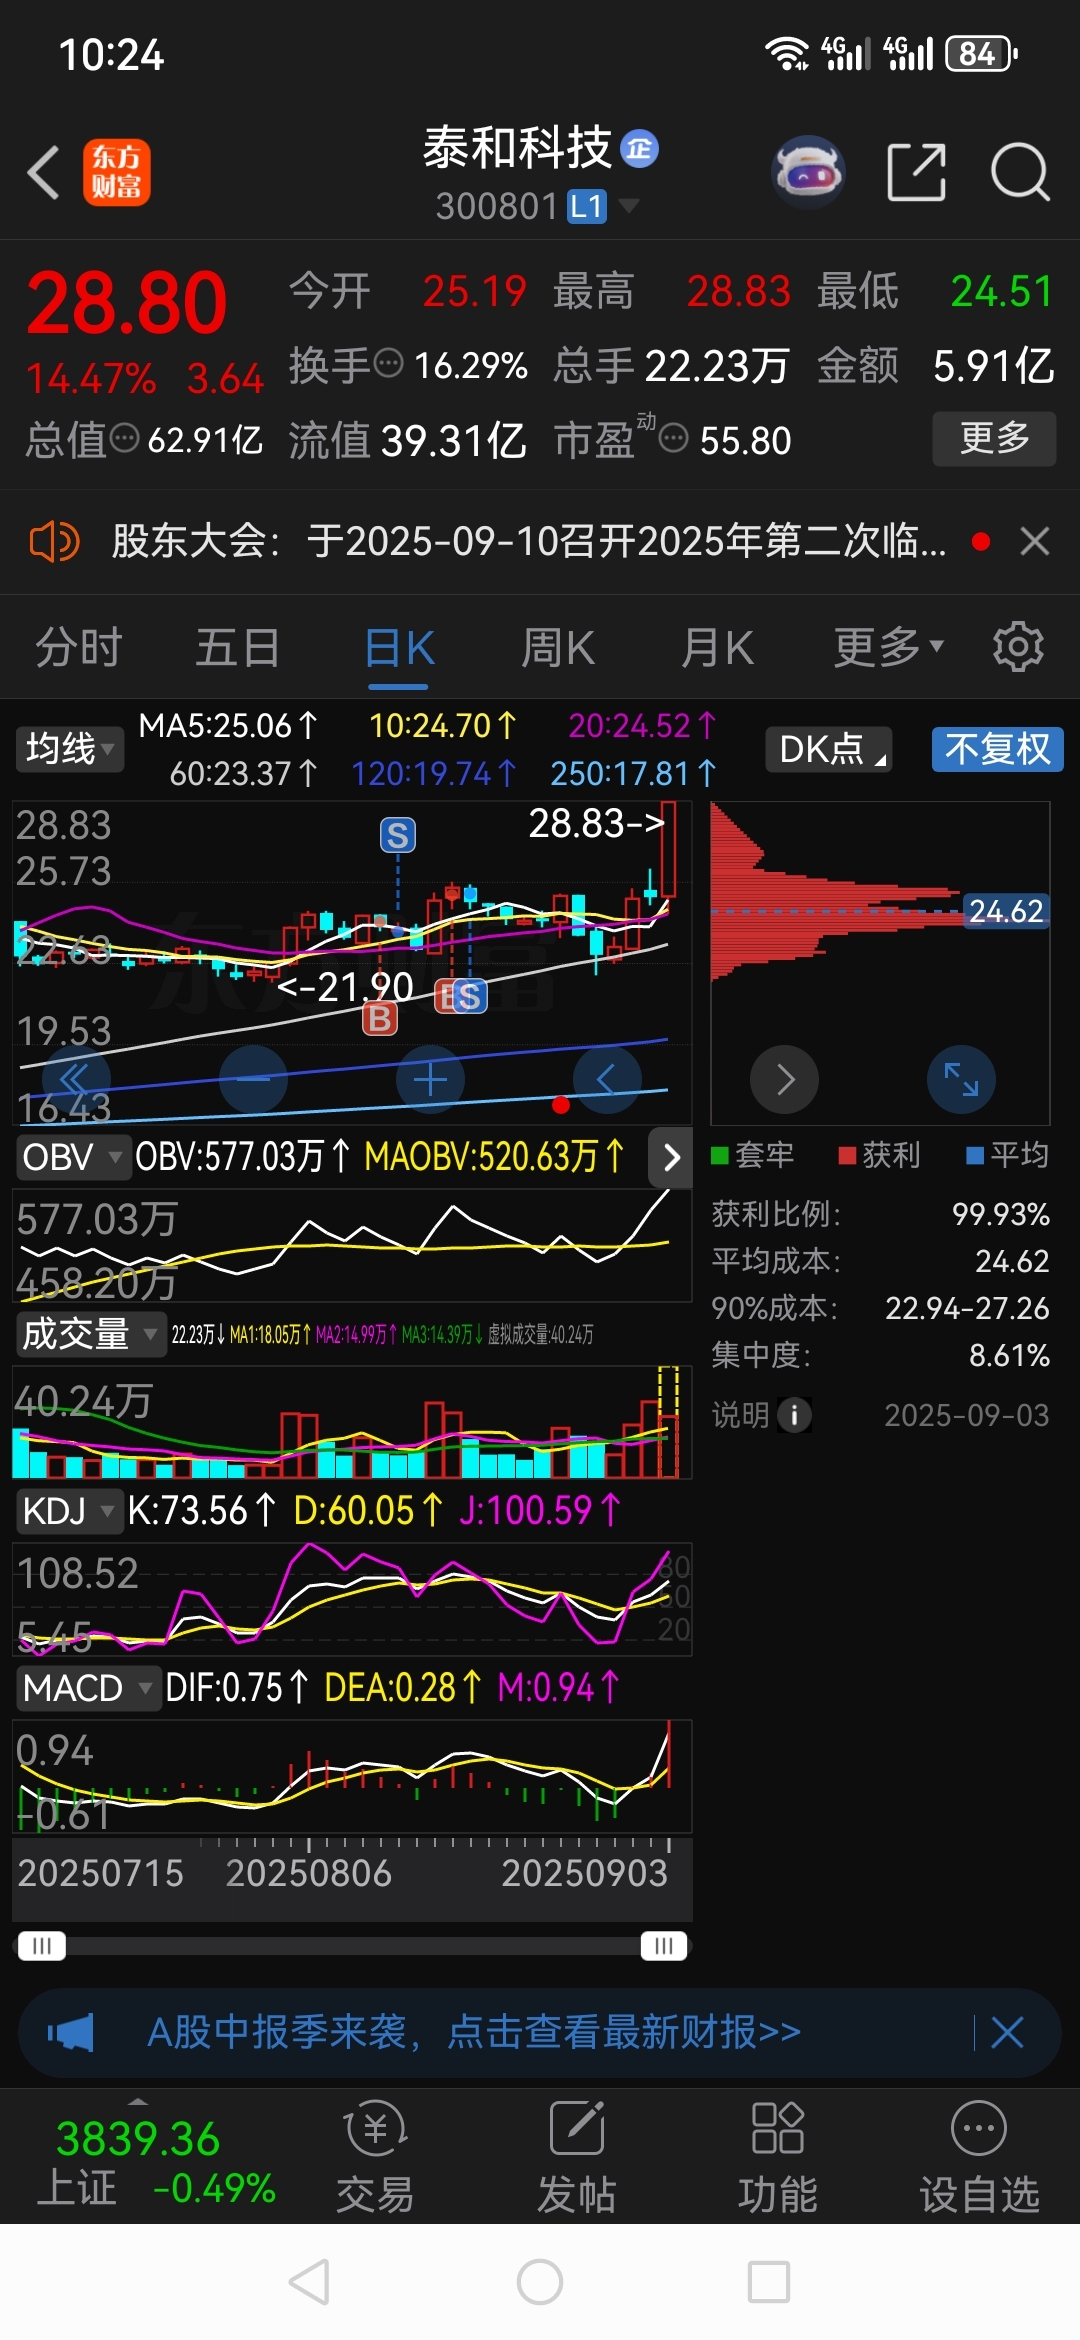Screen dimensions: 1080x2340
Task: Click the date range slider track
Action: (x=353, y=1946)
